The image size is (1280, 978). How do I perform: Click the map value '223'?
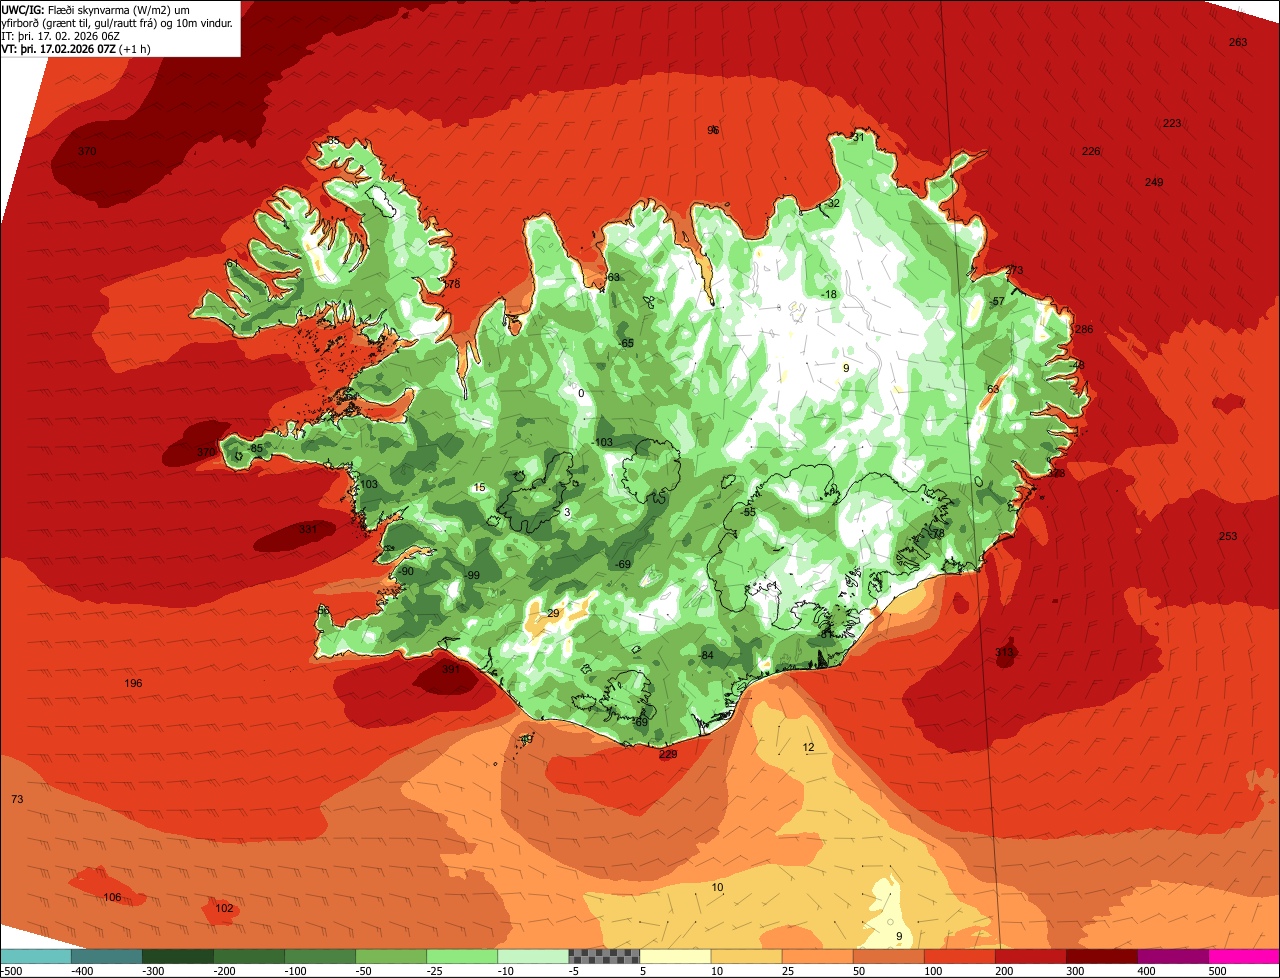coord(1172,123)
